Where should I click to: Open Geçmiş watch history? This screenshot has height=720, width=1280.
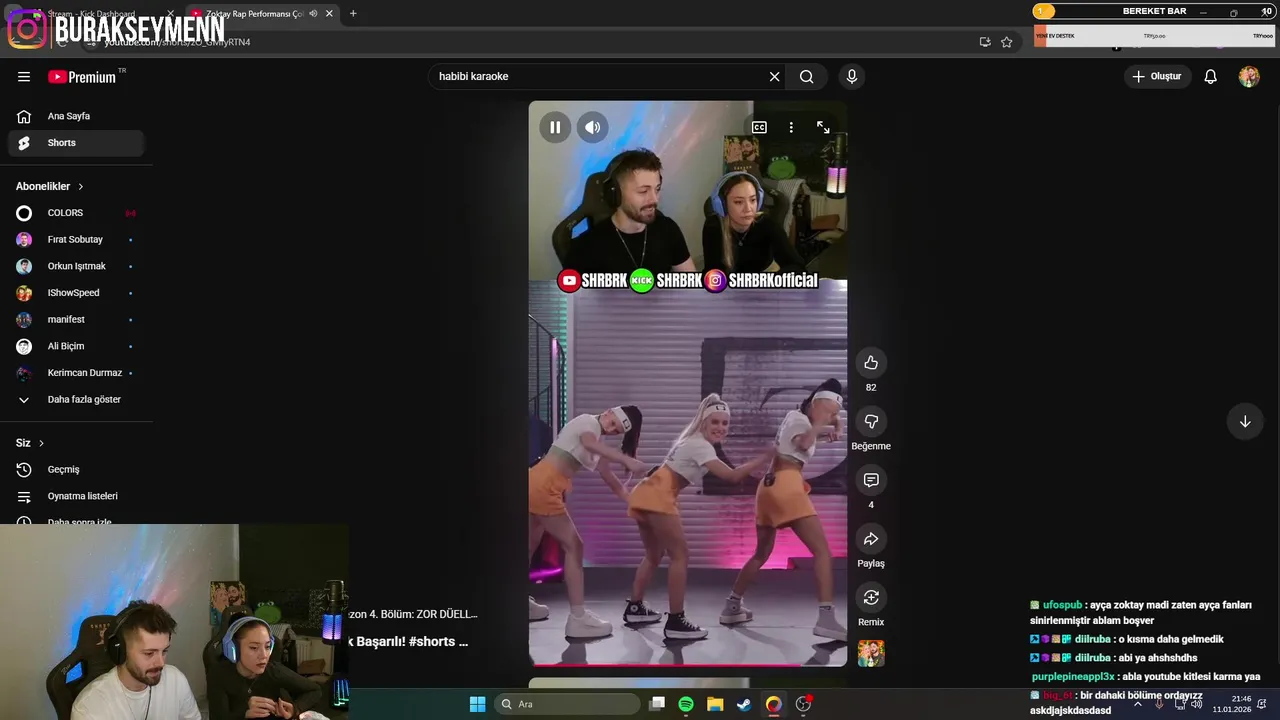[x=76, y=469]
